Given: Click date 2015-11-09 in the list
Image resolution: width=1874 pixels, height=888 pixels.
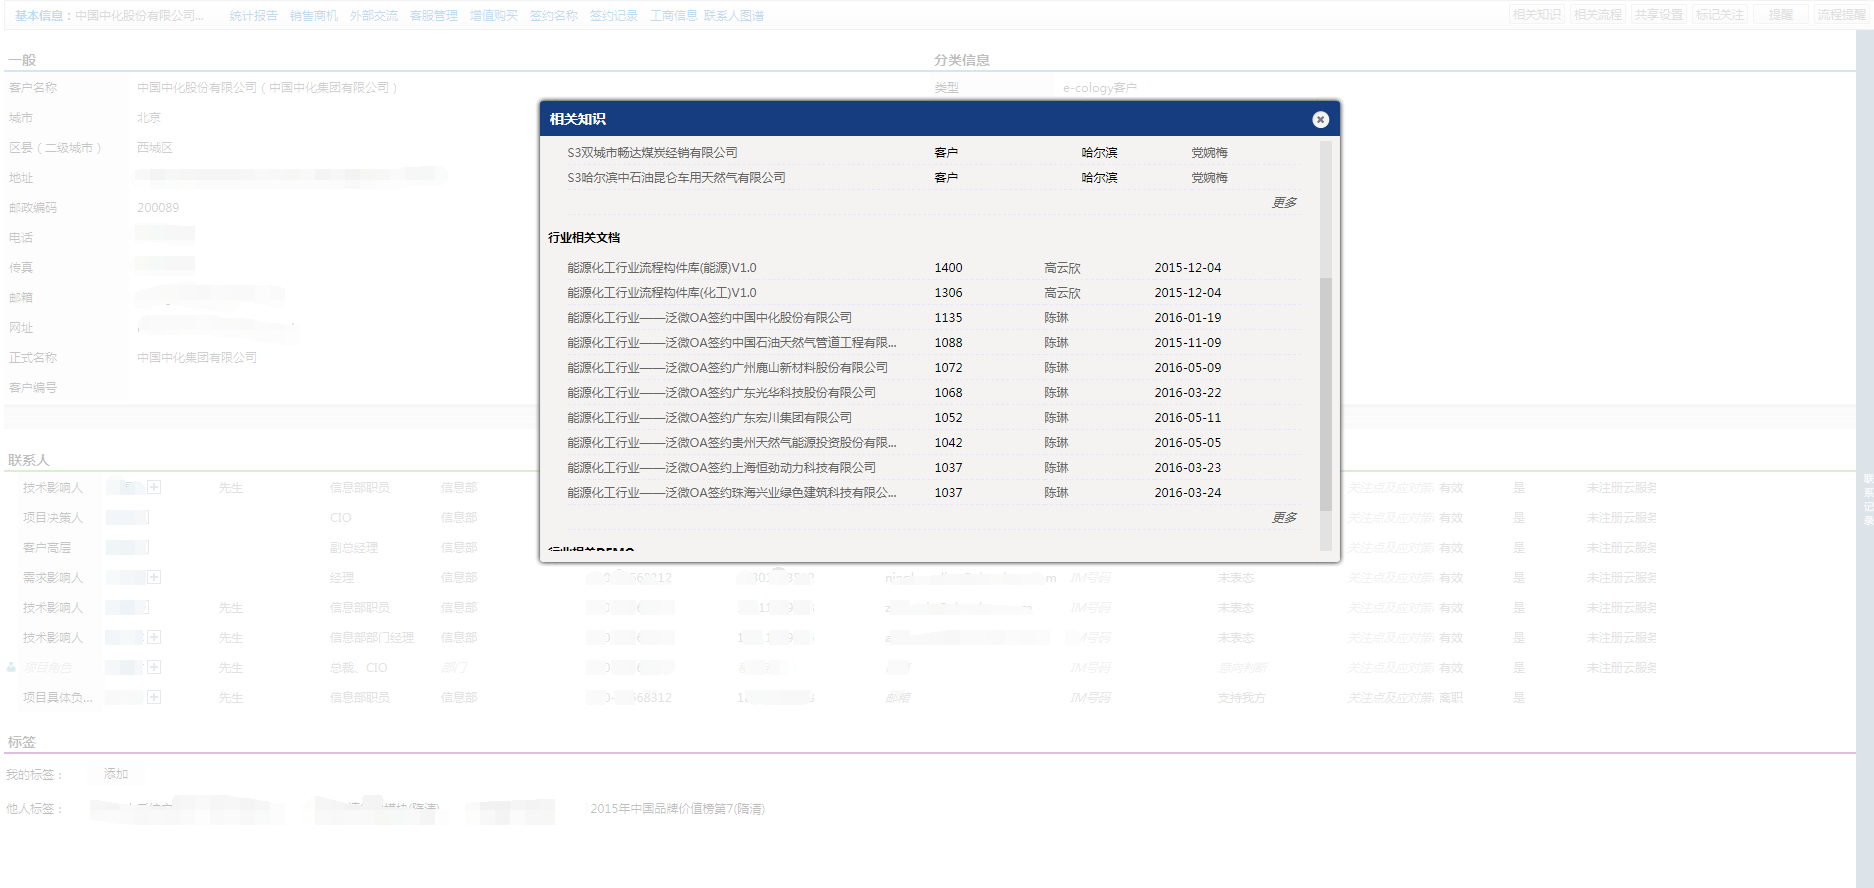Looking at the screenshot, I should click(1187, 343).
